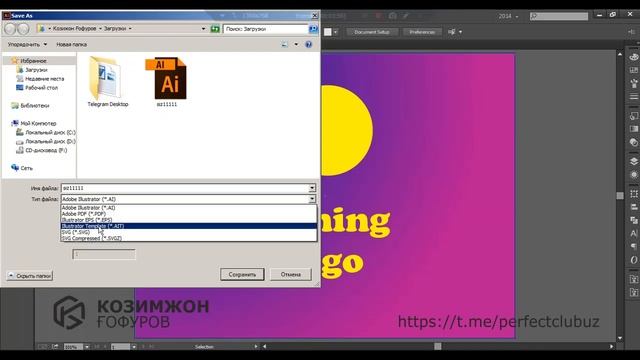The image size is (640, 360).
Task: Open the Color panel palette icon
Action: coord(633,58)
